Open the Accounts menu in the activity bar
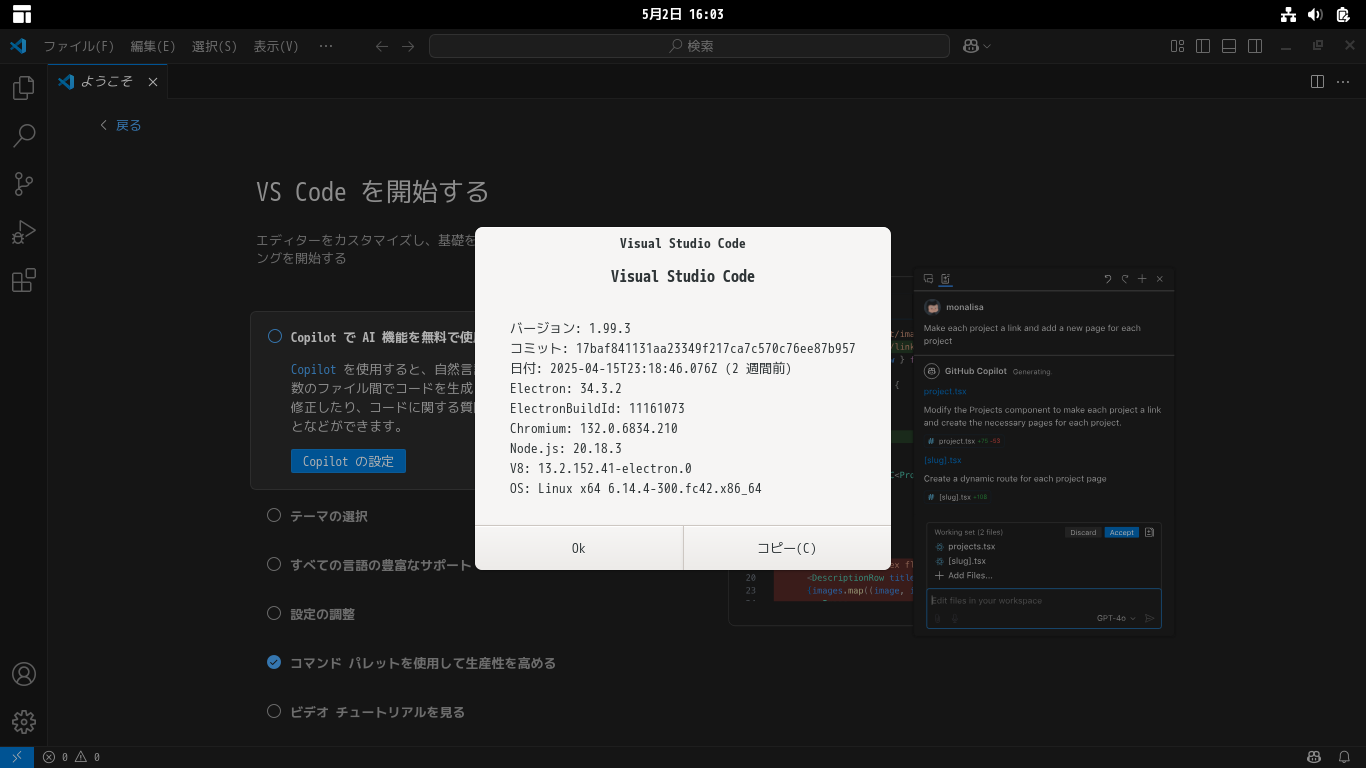 click(24, 674)
